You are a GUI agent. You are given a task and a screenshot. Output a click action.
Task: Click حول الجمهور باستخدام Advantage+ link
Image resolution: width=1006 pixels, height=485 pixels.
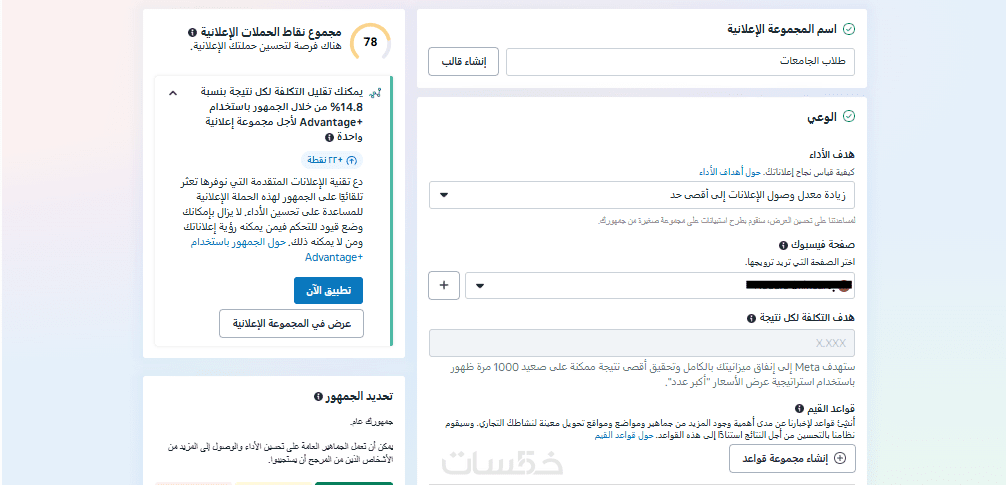pyautogui.click(x=277, y=250)
